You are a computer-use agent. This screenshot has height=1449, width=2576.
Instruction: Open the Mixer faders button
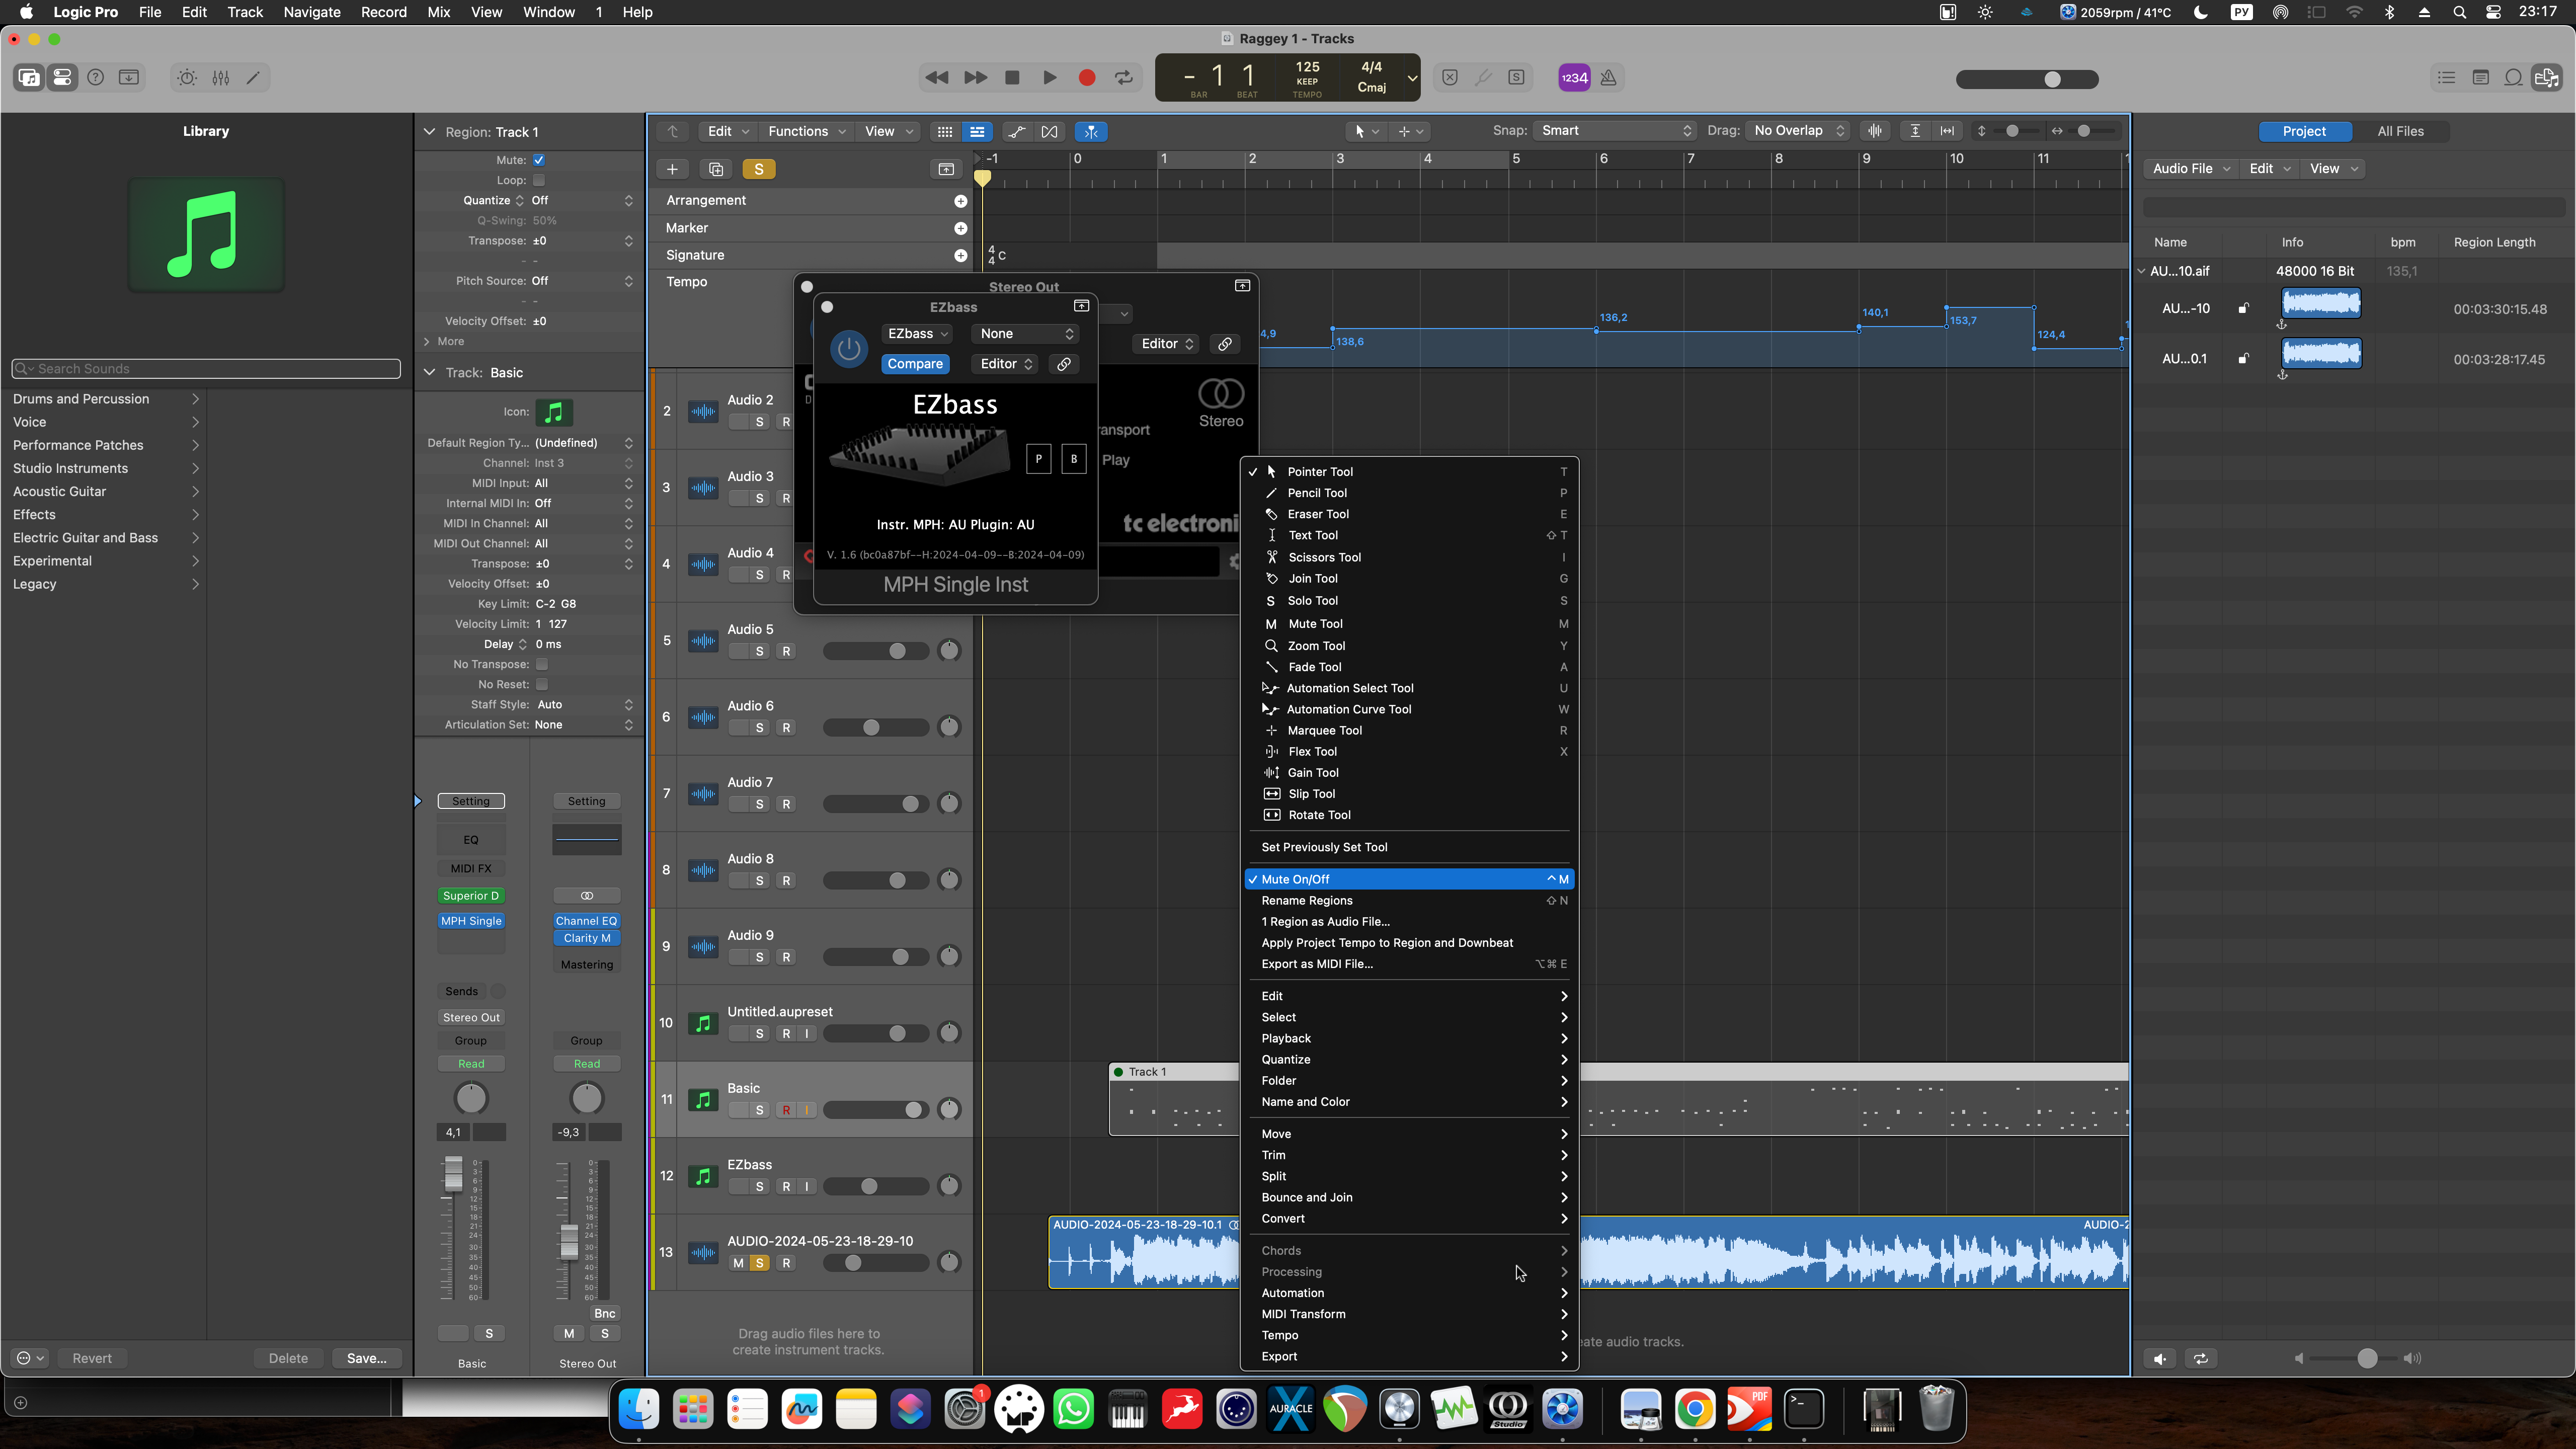pos(221,77)
